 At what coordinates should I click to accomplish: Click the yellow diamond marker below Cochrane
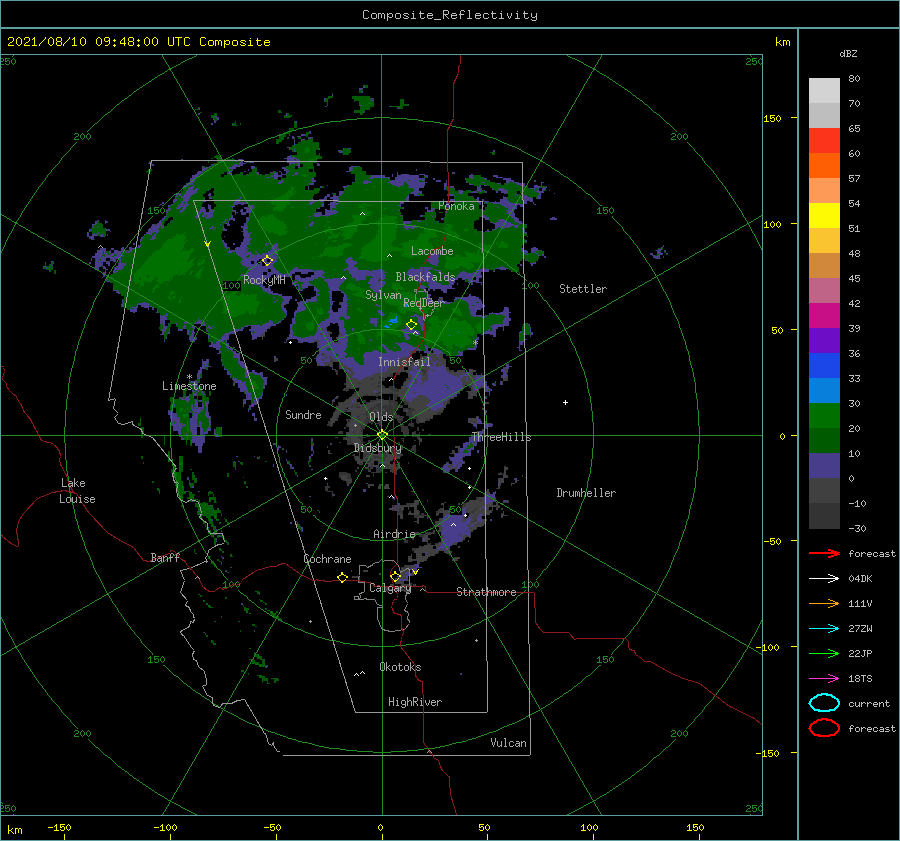342,577
